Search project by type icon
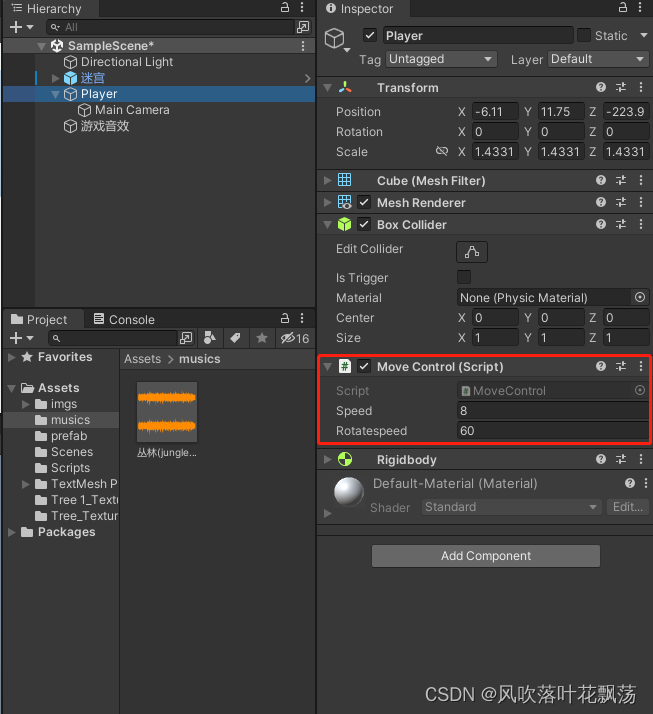653x714 pixels. 209,338
